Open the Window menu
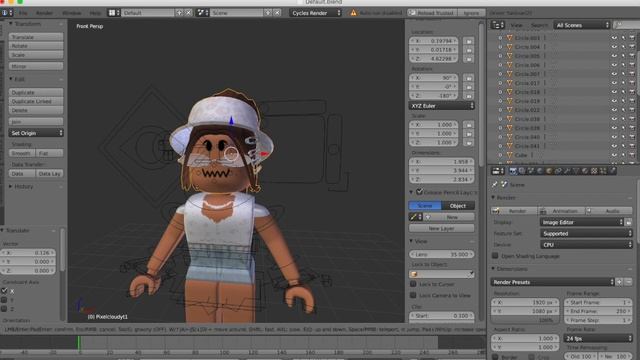This screenshot has height=360, width=640. 71,13
